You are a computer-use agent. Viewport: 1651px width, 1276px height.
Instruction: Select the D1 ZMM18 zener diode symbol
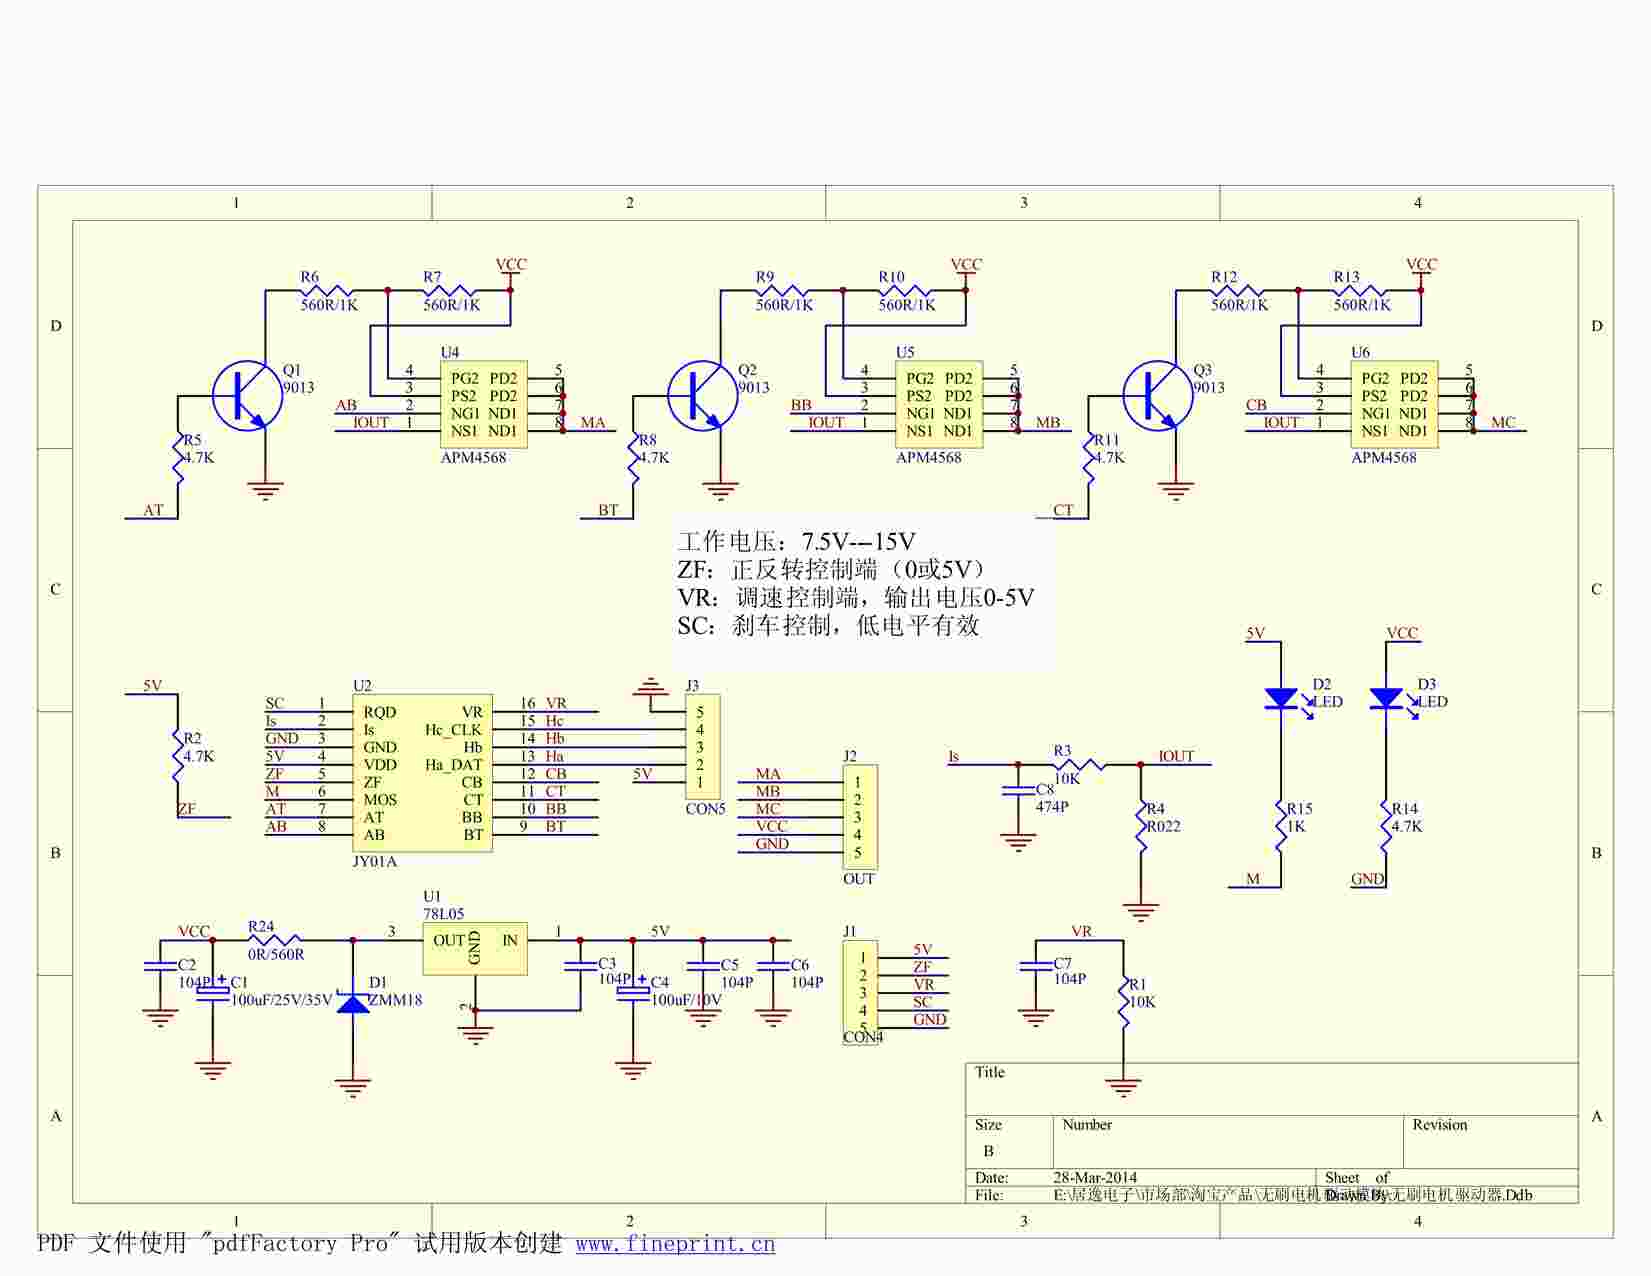pyautogui.click(x=353, y=1002)
